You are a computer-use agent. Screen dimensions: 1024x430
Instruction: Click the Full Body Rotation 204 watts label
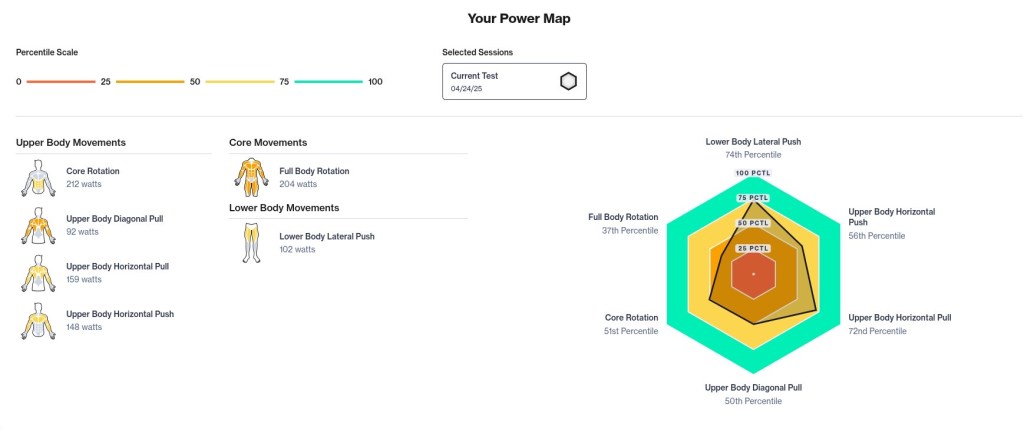(298, 184)
